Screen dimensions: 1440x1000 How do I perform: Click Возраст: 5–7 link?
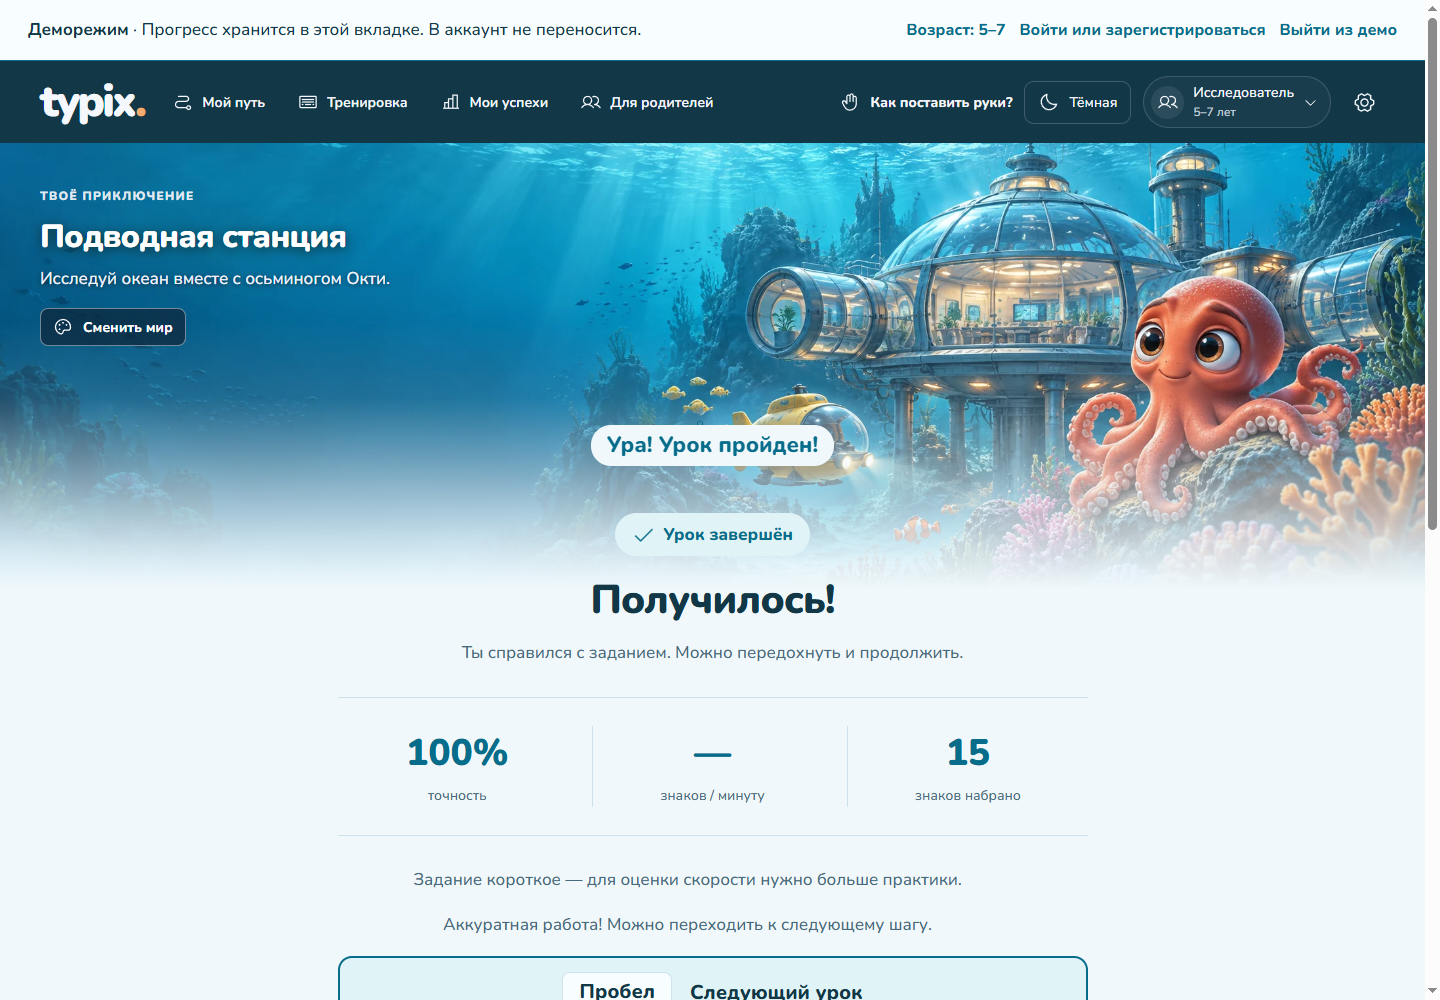(956, 30)
